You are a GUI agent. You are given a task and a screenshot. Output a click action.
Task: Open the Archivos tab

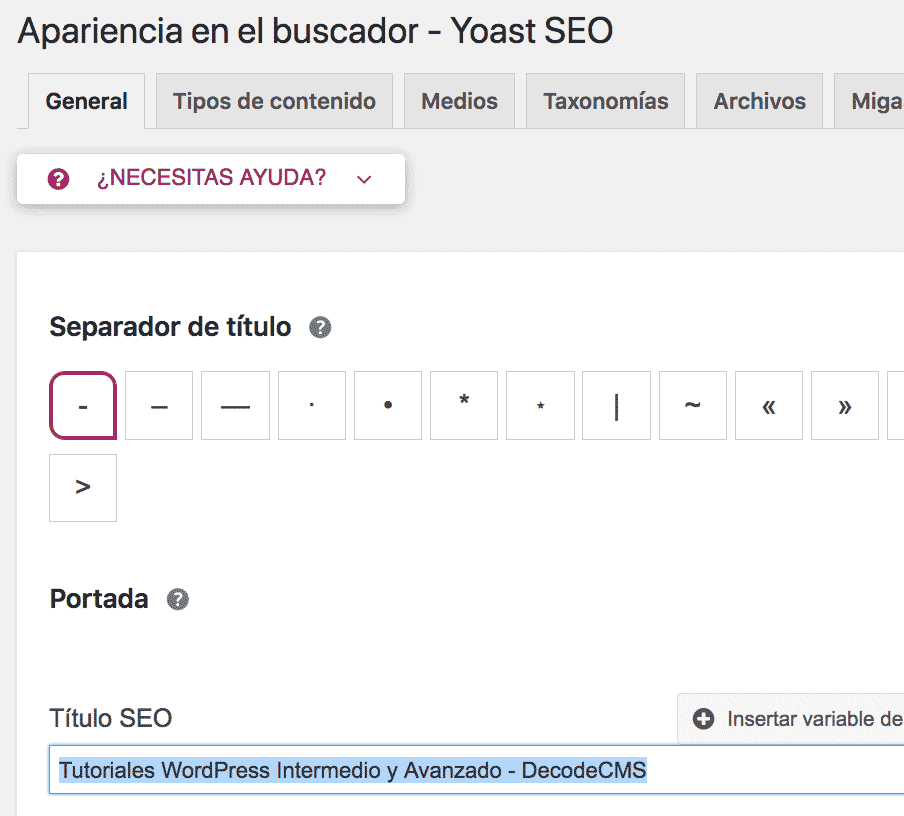[759, 101]
